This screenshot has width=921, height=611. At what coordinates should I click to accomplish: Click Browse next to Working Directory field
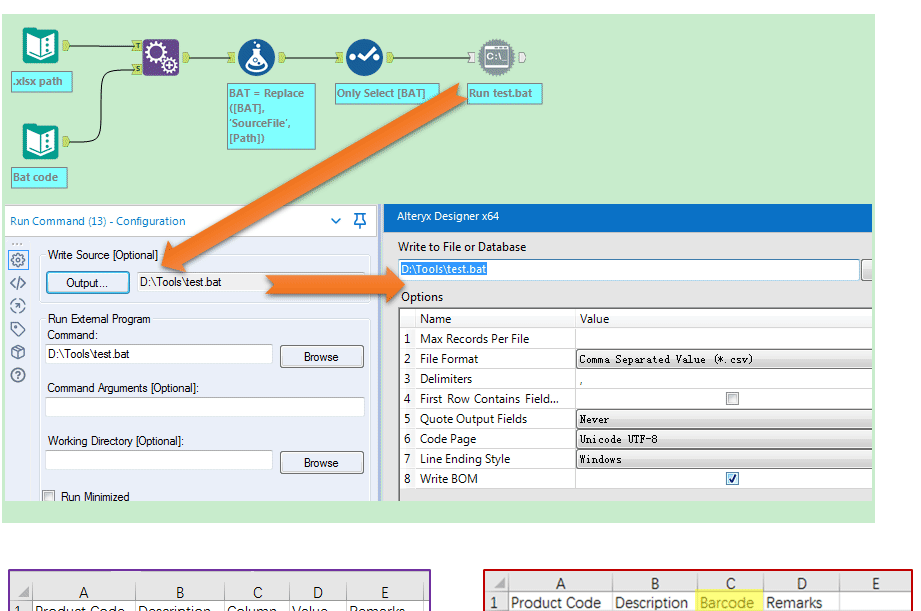[321, 462]
